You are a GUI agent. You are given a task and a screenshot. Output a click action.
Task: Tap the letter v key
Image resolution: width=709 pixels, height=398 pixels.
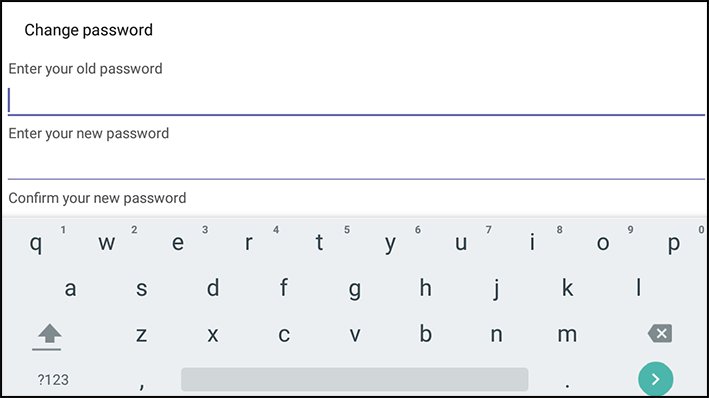(x=355, y=335)
